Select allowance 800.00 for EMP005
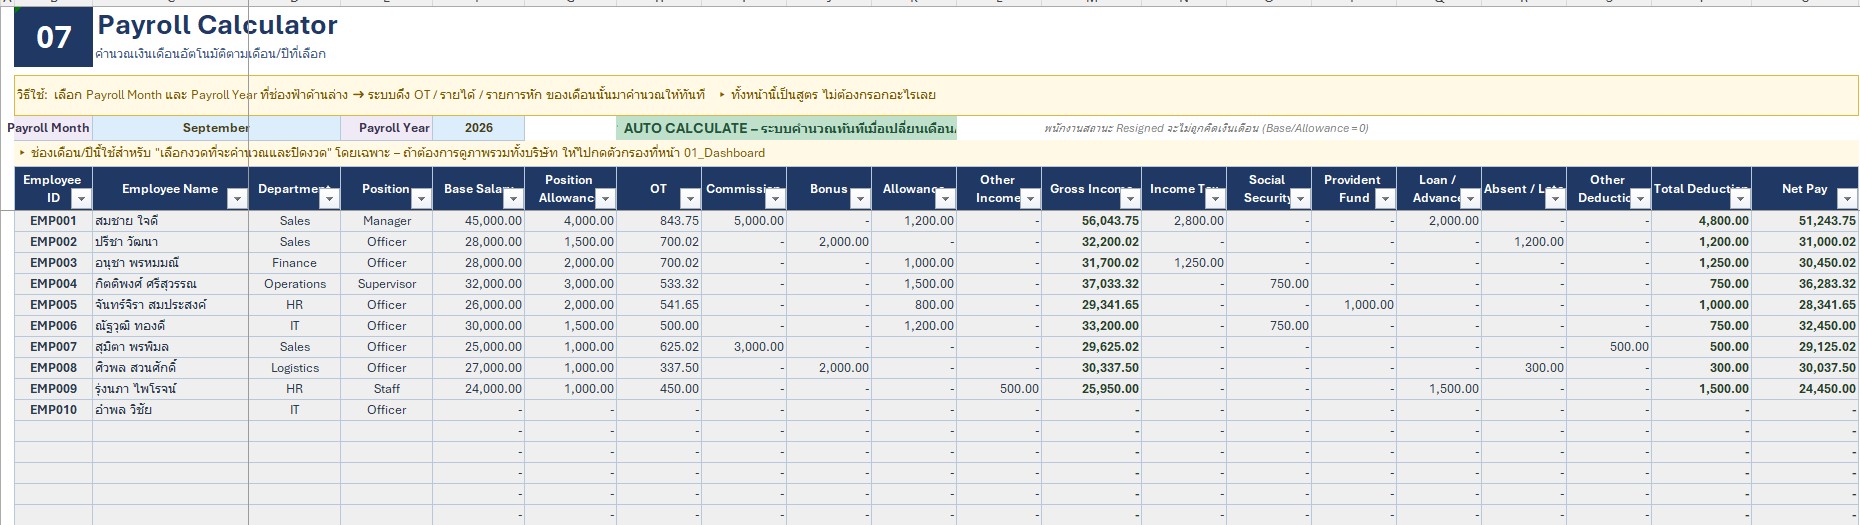This screenshot has width=1860, height=525. (914, 305)
